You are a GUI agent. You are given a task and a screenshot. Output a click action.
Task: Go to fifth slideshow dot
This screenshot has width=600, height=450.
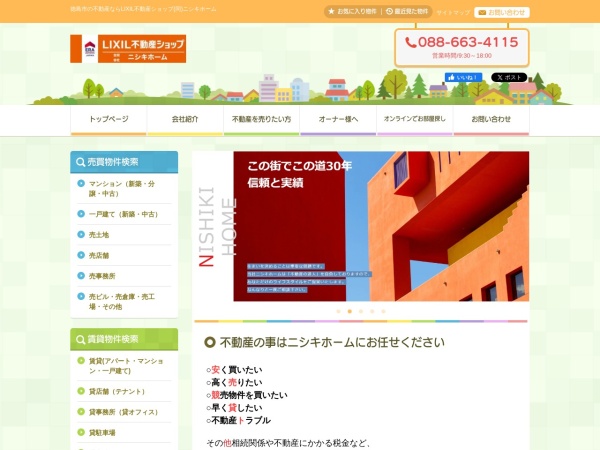[x=383, y=311]
